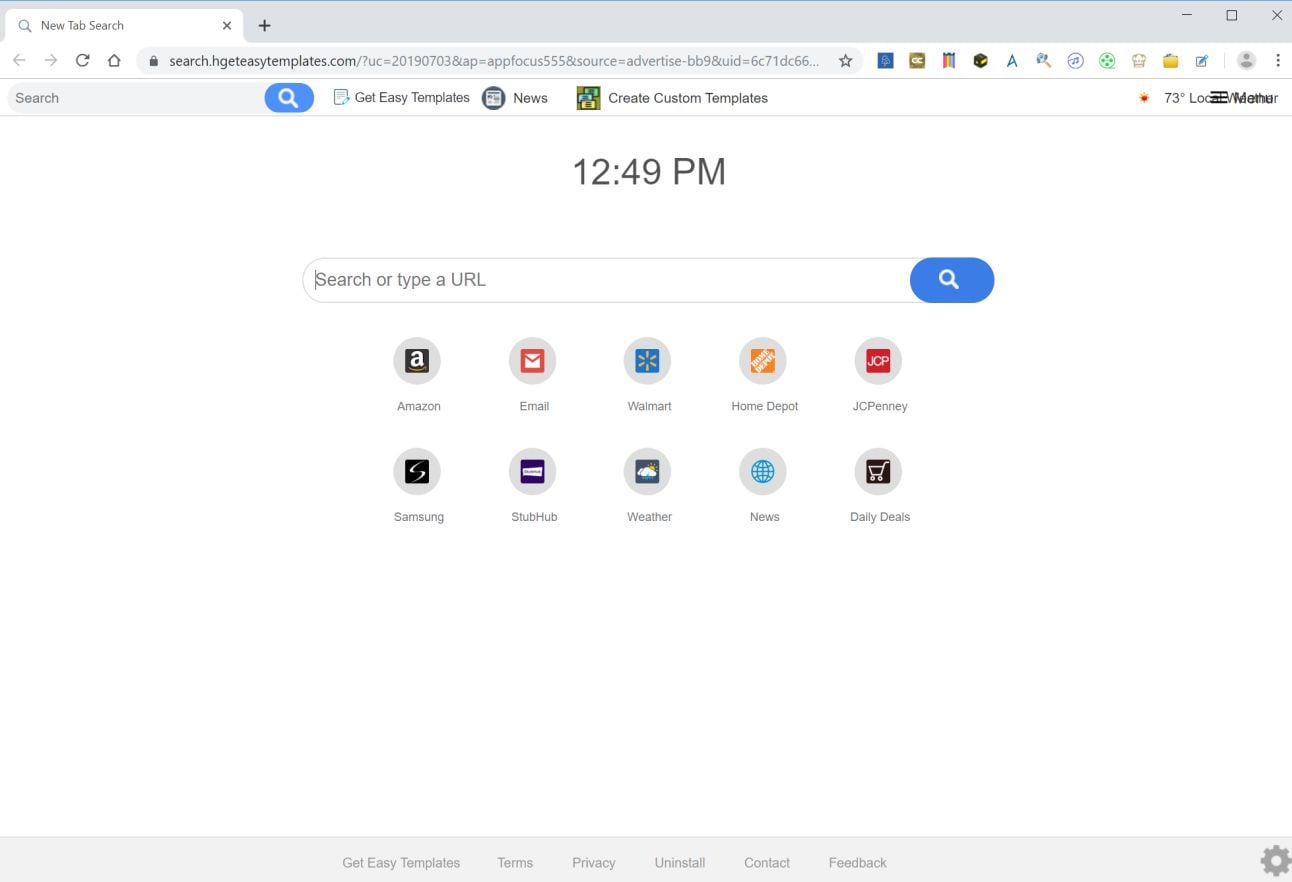Open the Home Depot shortcut icon
This screenshot has height=882, width=1292.
pyautogui.click(x=763, y=361)
